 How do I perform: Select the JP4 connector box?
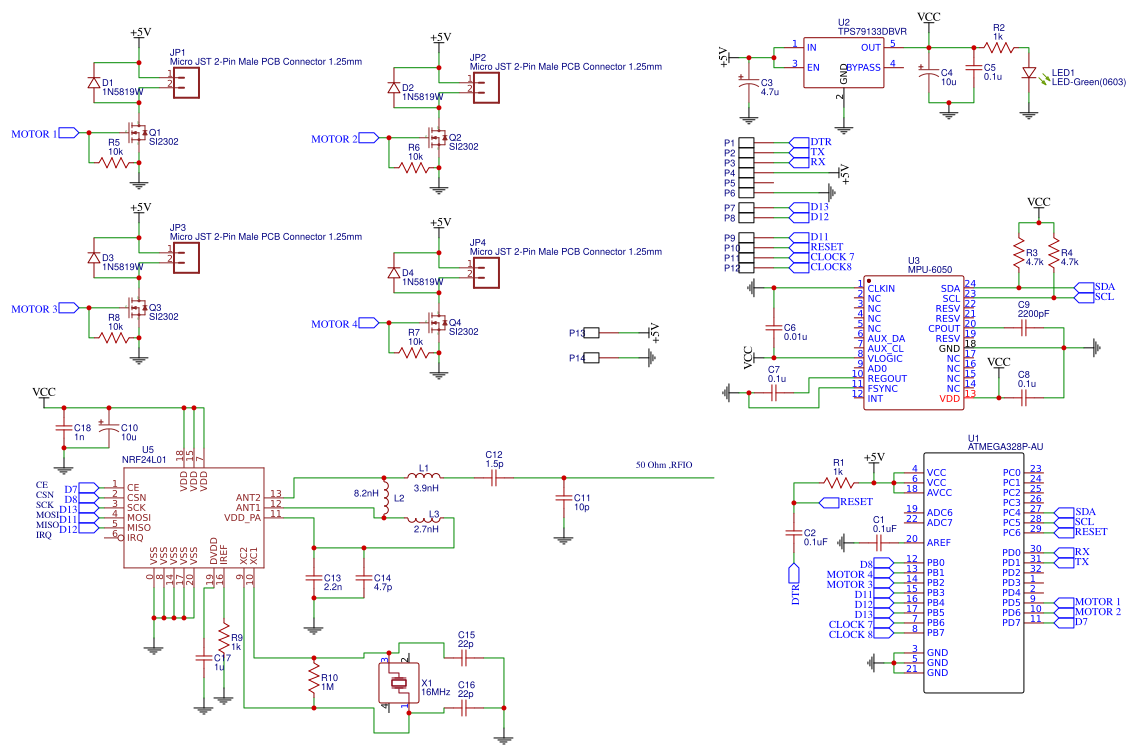point(486,273)
